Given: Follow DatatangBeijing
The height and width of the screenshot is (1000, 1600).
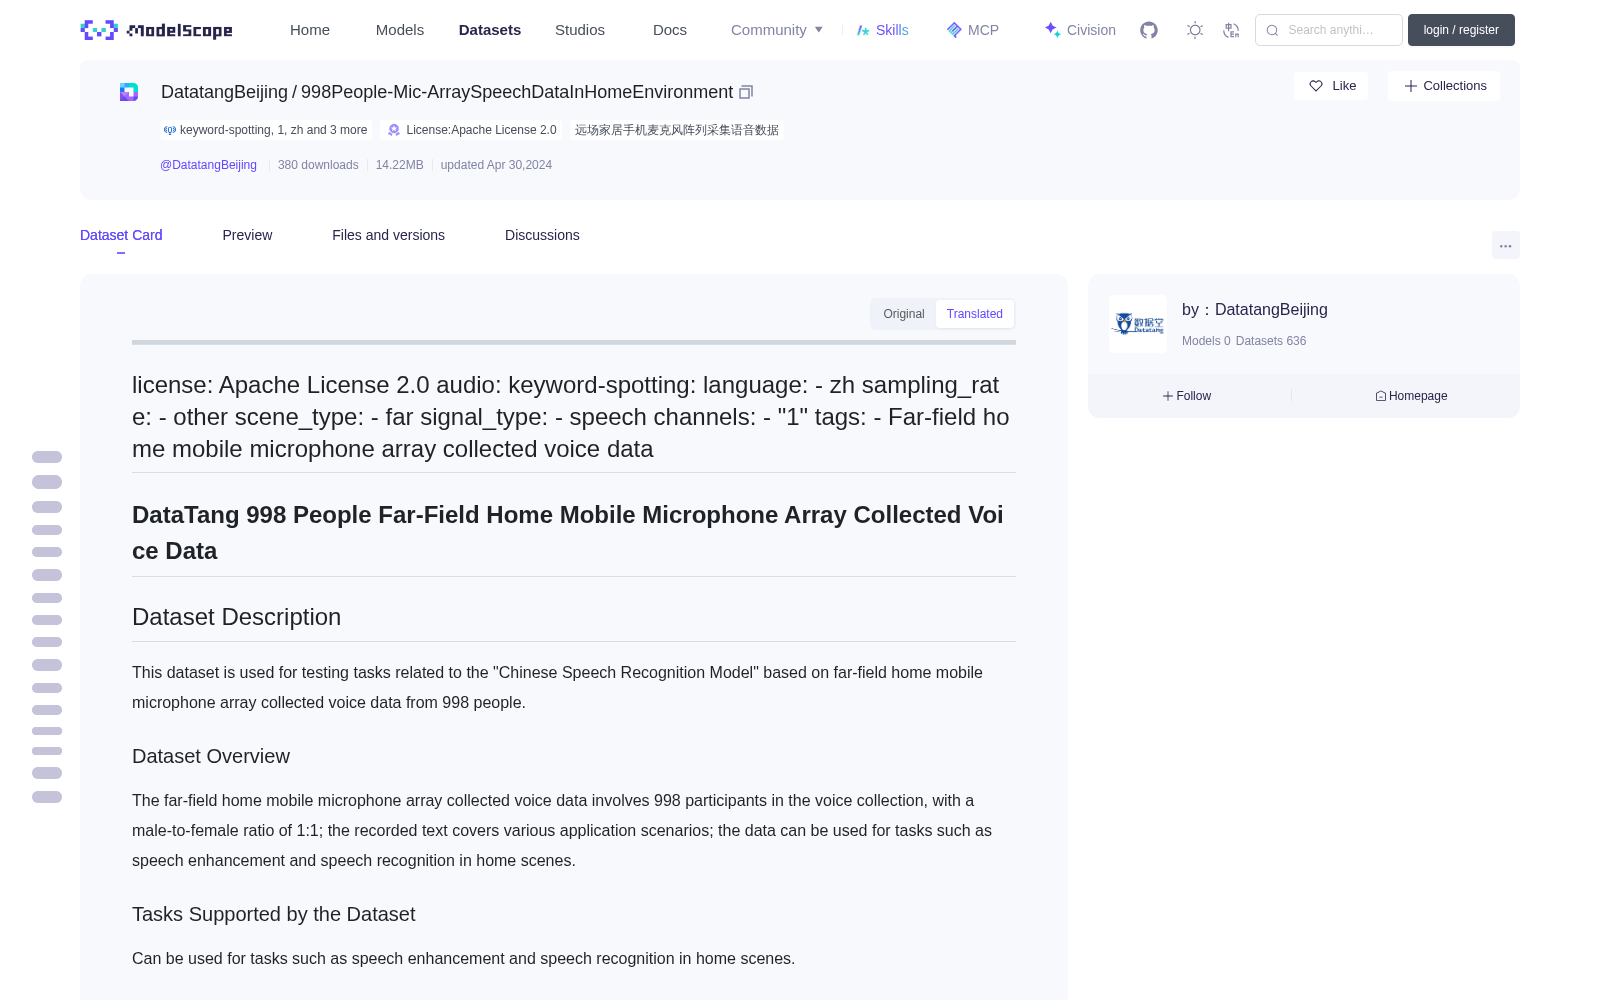Looking at the screenshot, I should tap(1187, 396).
